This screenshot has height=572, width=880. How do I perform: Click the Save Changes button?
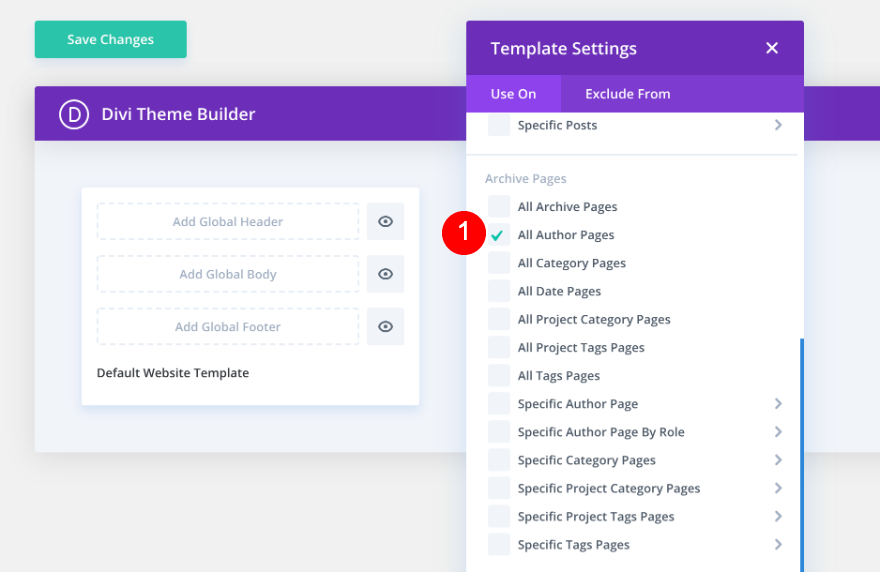point(110,40)
